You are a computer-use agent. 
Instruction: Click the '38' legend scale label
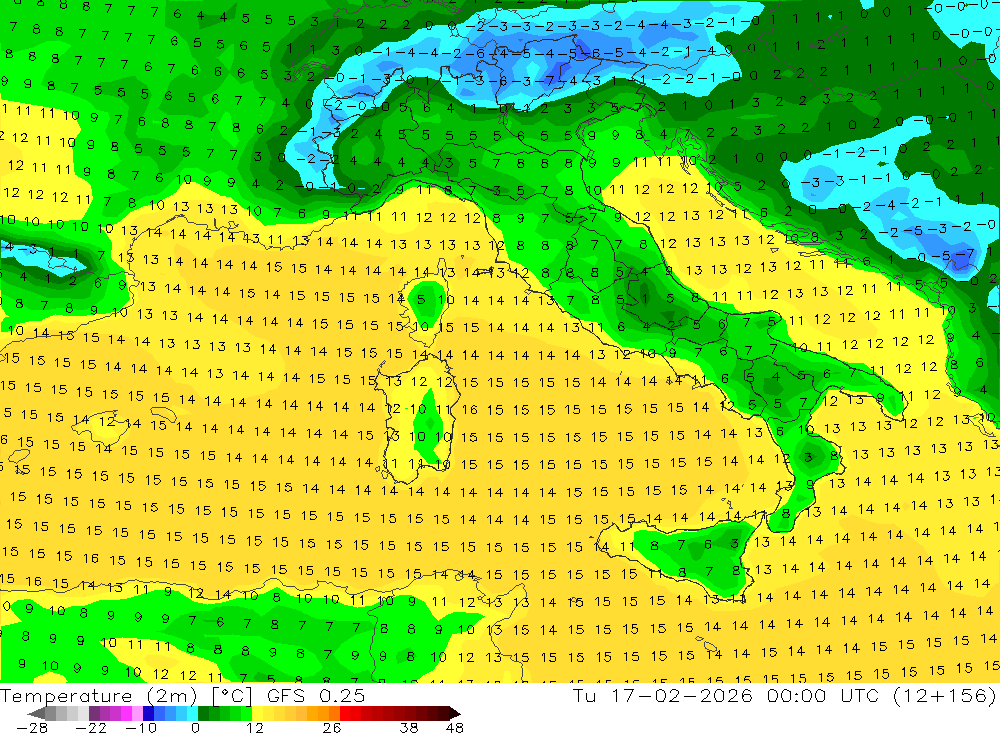tap(409, 727)
